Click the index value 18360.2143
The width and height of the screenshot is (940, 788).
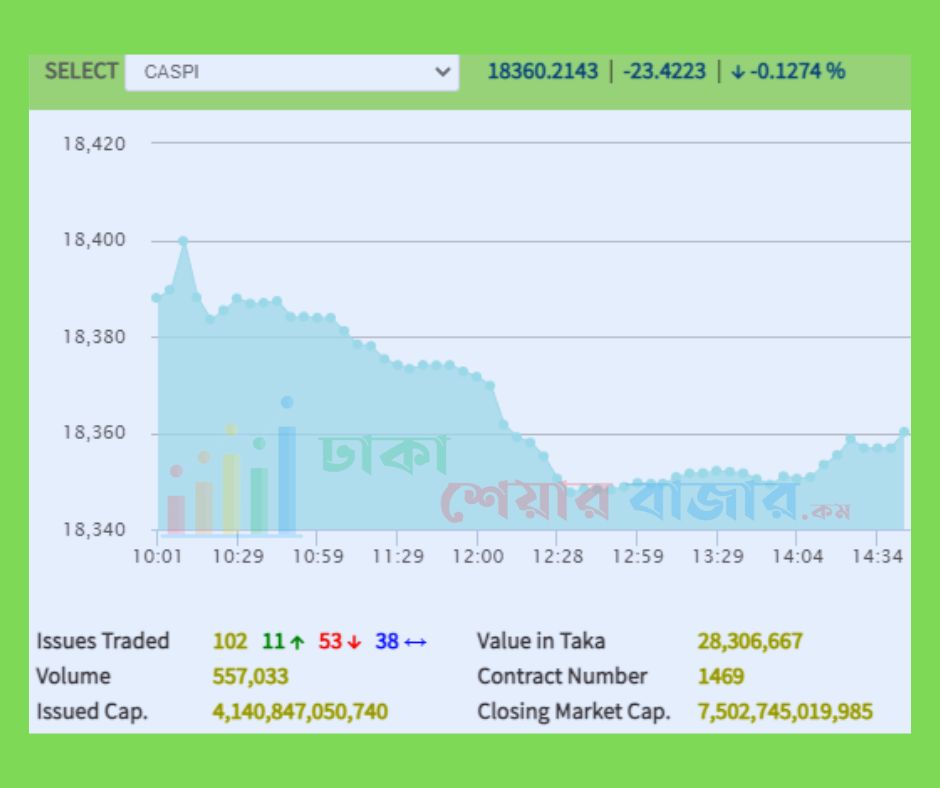pos(542,72)
